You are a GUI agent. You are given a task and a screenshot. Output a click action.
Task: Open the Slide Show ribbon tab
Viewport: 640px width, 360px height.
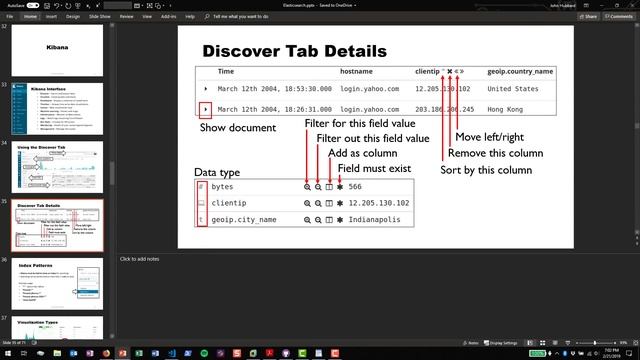coord(100,17)
